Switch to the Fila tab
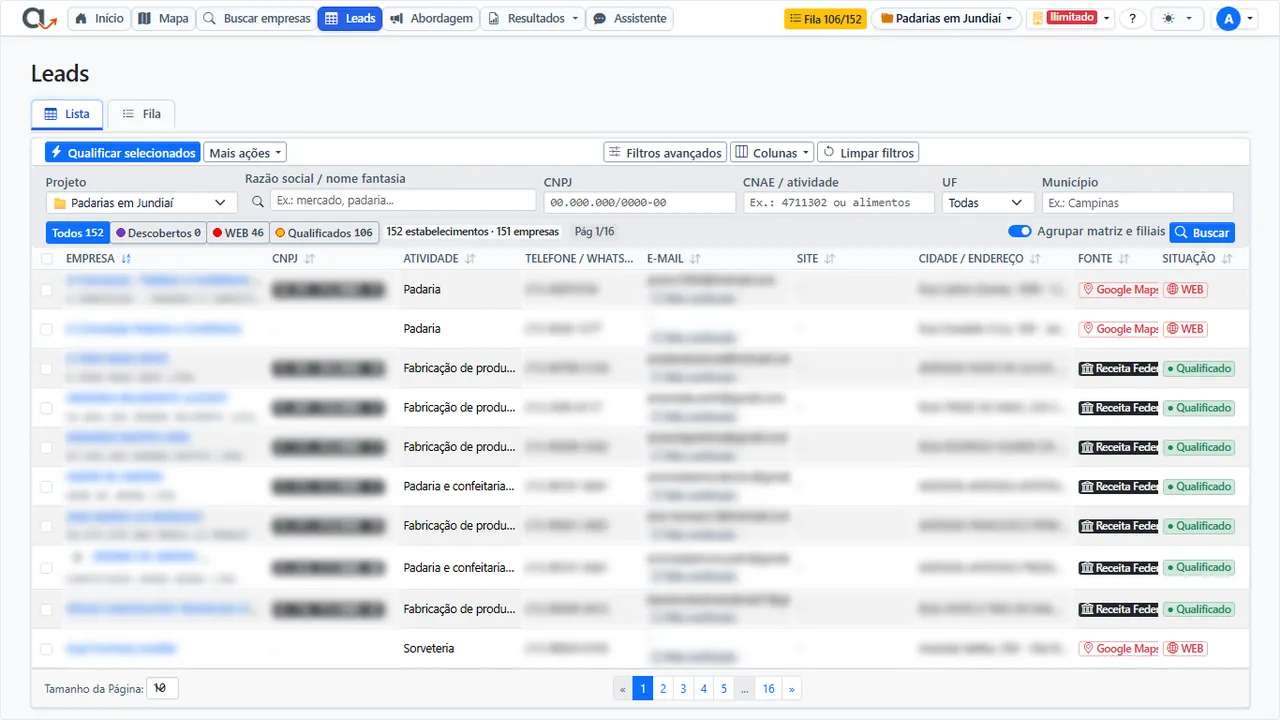1280x720 pixels. point(141,114)
